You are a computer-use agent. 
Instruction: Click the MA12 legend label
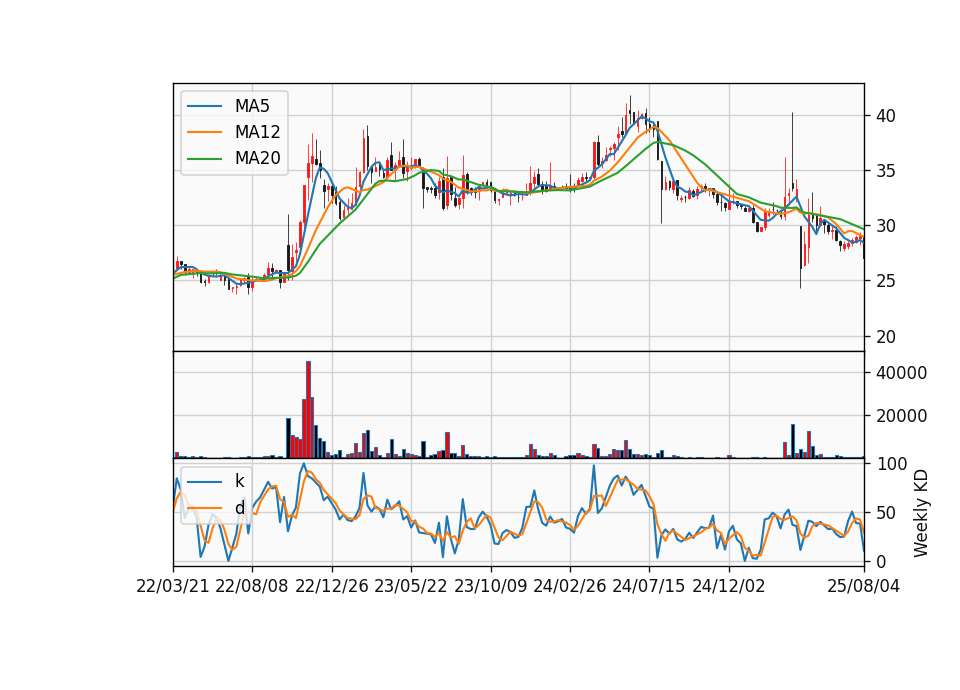[257, 132]
